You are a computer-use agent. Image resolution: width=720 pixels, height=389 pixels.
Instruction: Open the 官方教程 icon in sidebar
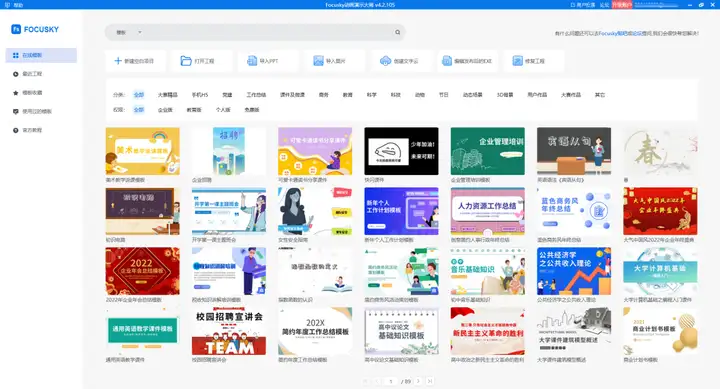pyautogui.click(x=16, y=130)
